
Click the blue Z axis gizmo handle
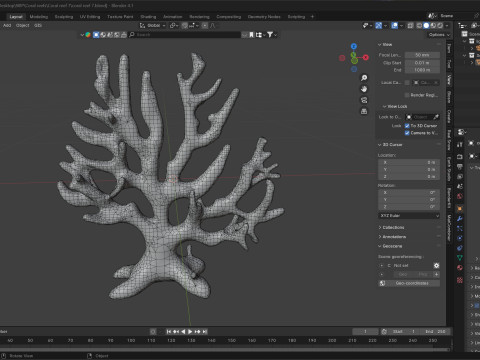[354, 46]
